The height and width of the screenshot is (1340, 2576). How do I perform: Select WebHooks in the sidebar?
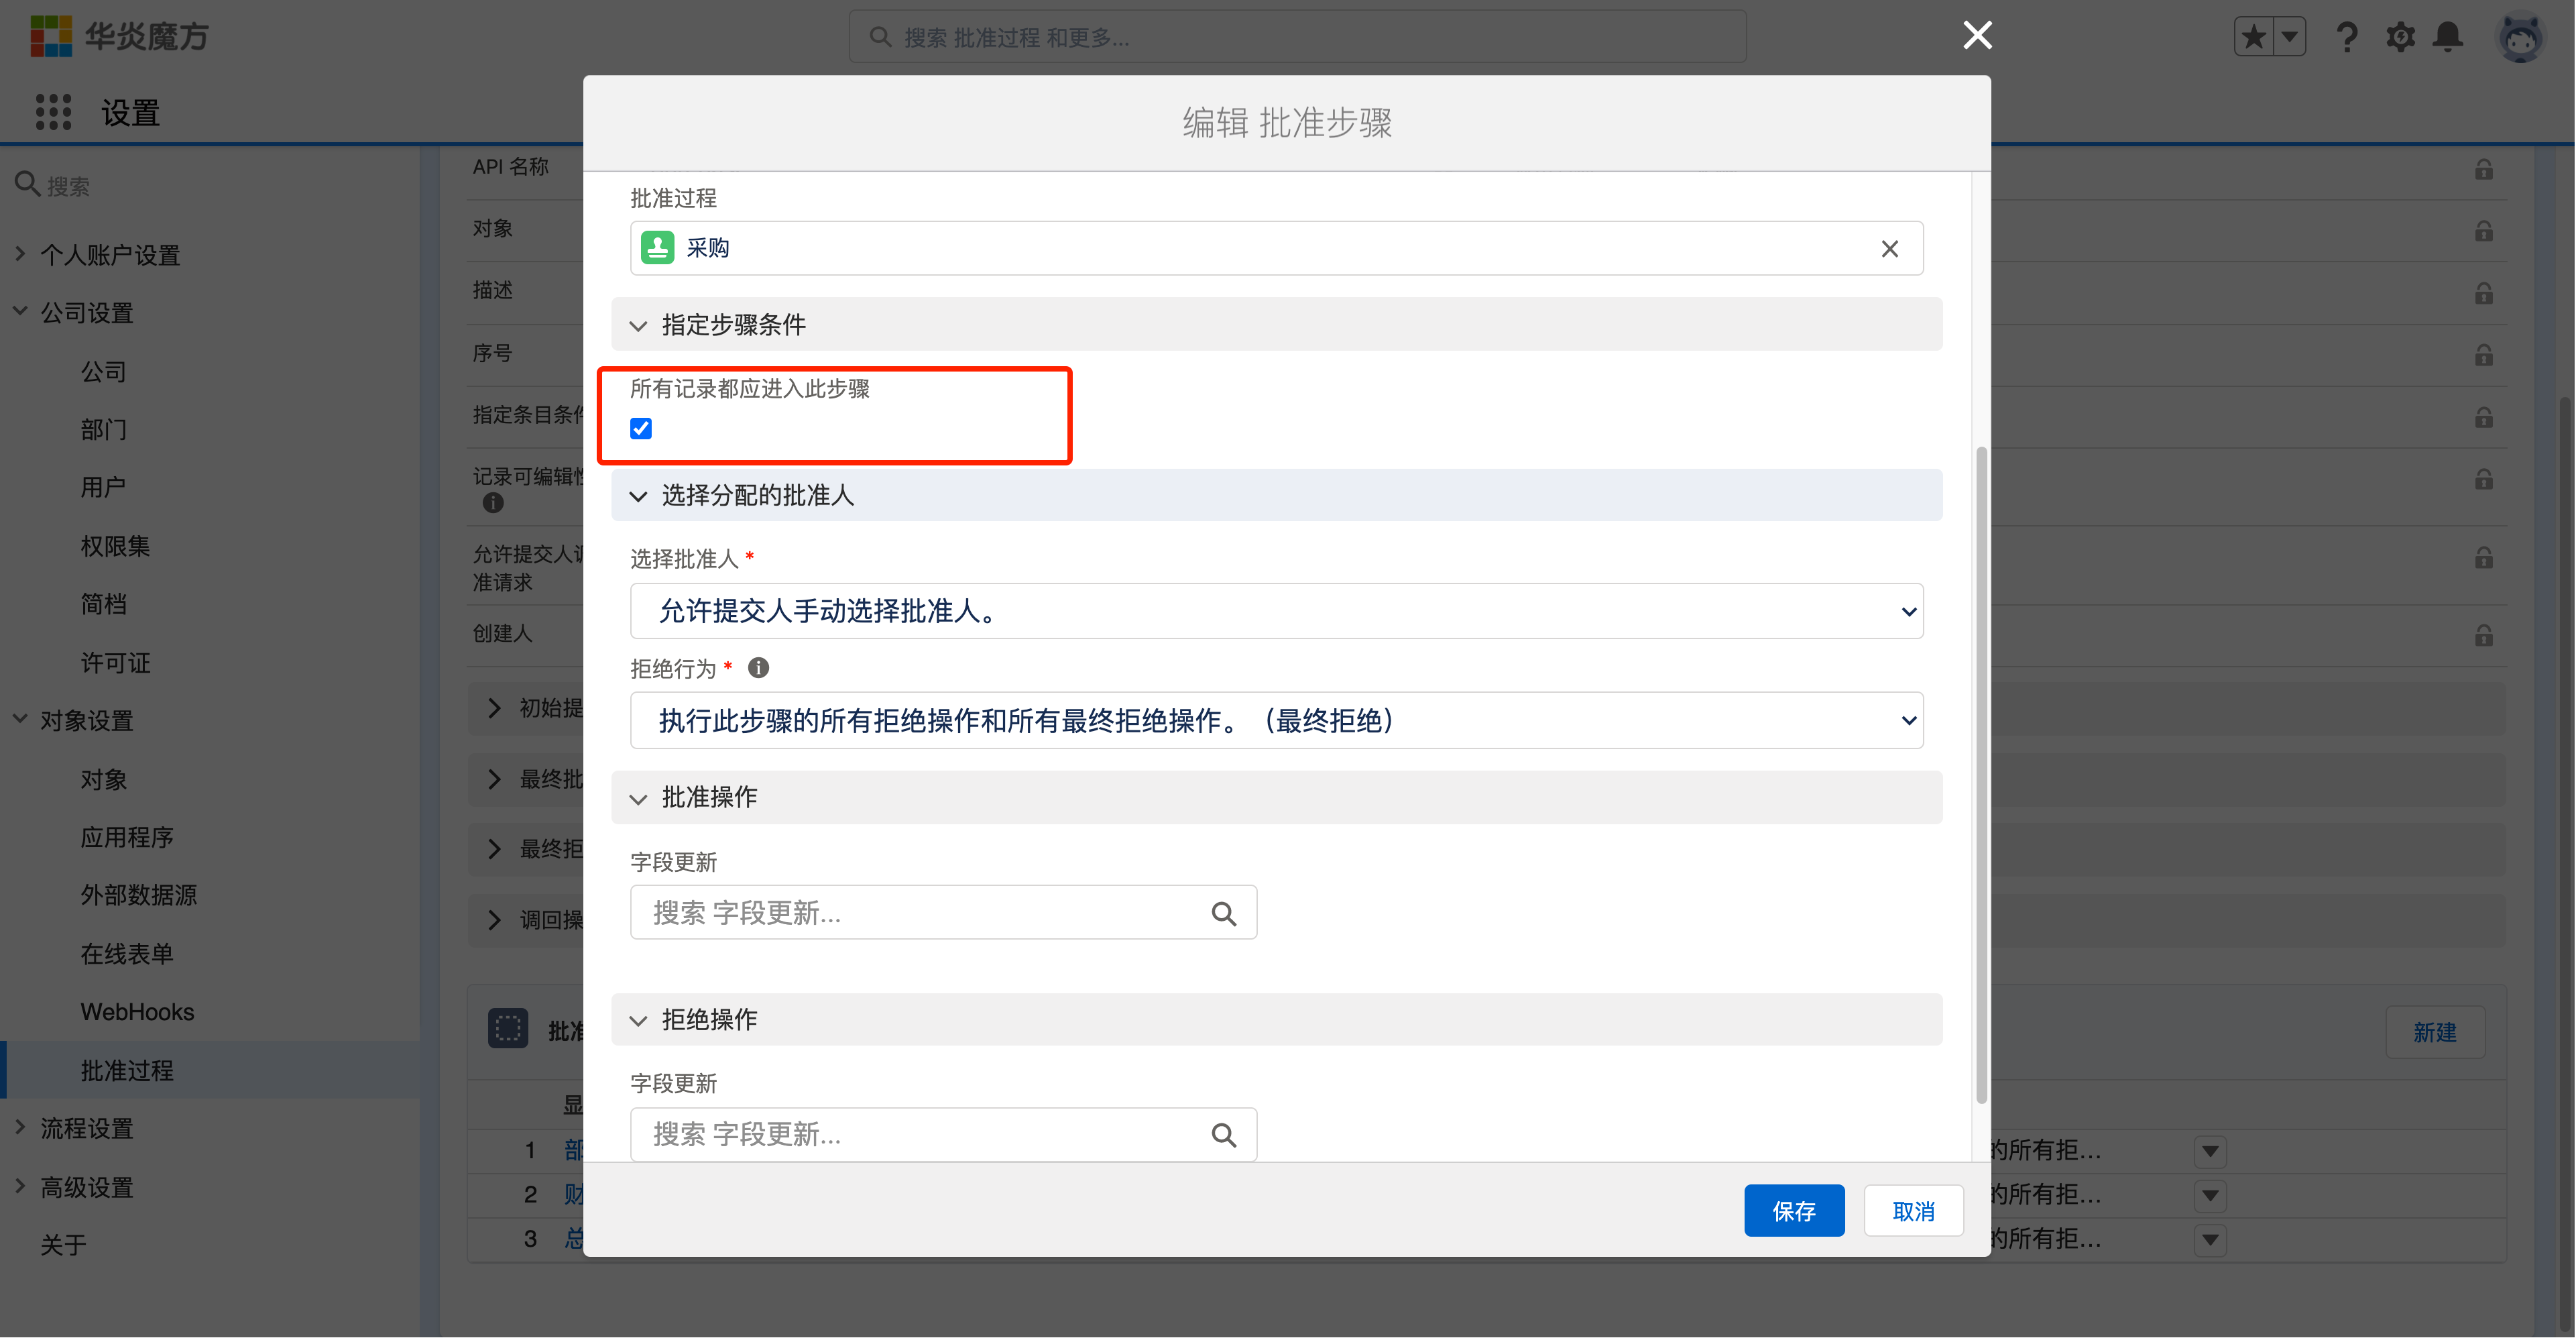[137, 1011]
